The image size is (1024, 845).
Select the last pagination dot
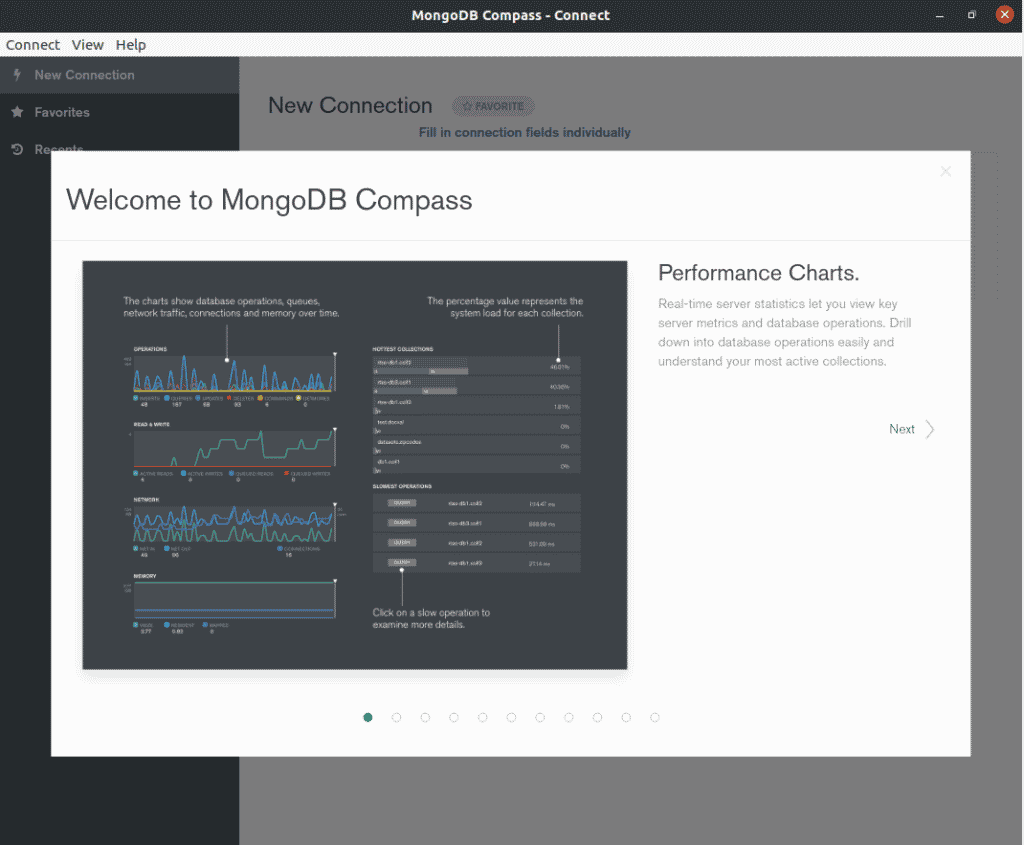tap(655, 717)
